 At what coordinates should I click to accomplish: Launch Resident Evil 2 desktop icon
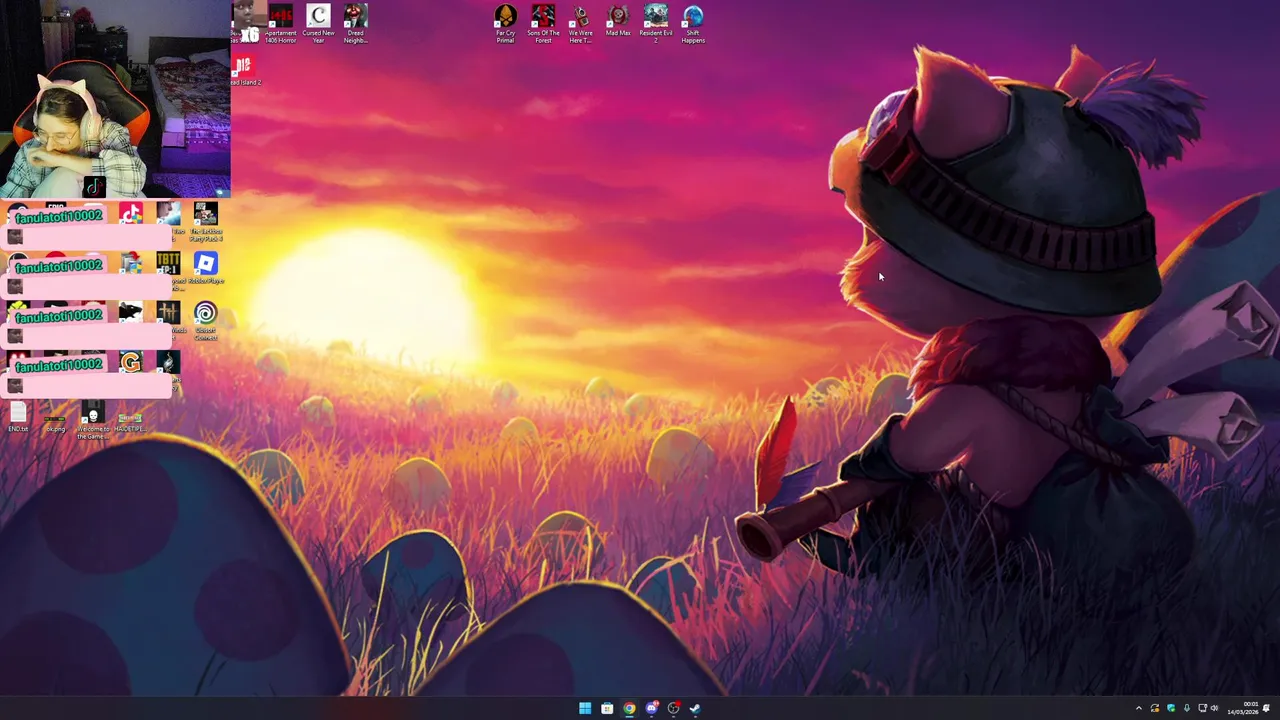pos(656,24)
